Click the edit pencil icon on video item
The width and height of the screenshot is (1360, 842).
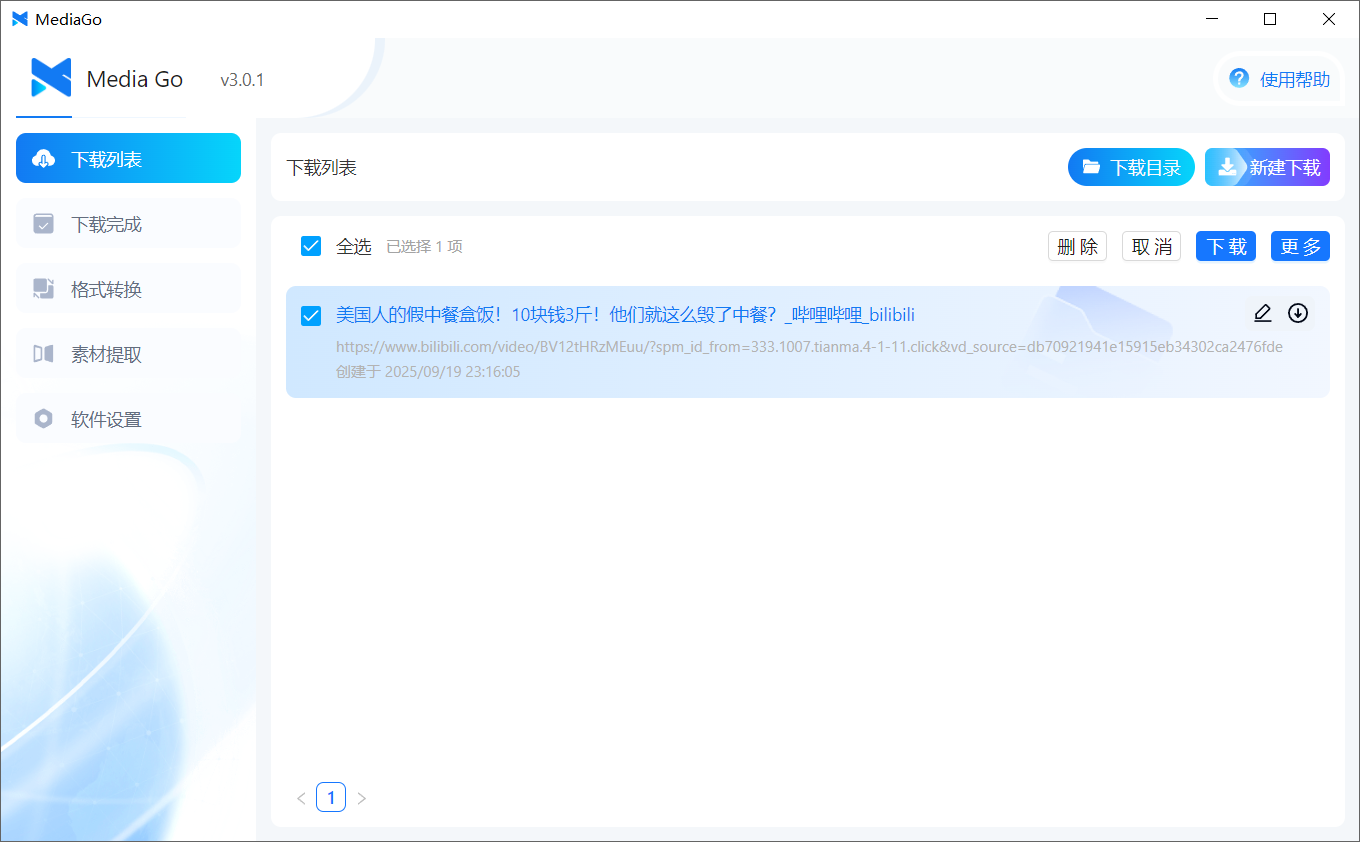coord(1263,313)
